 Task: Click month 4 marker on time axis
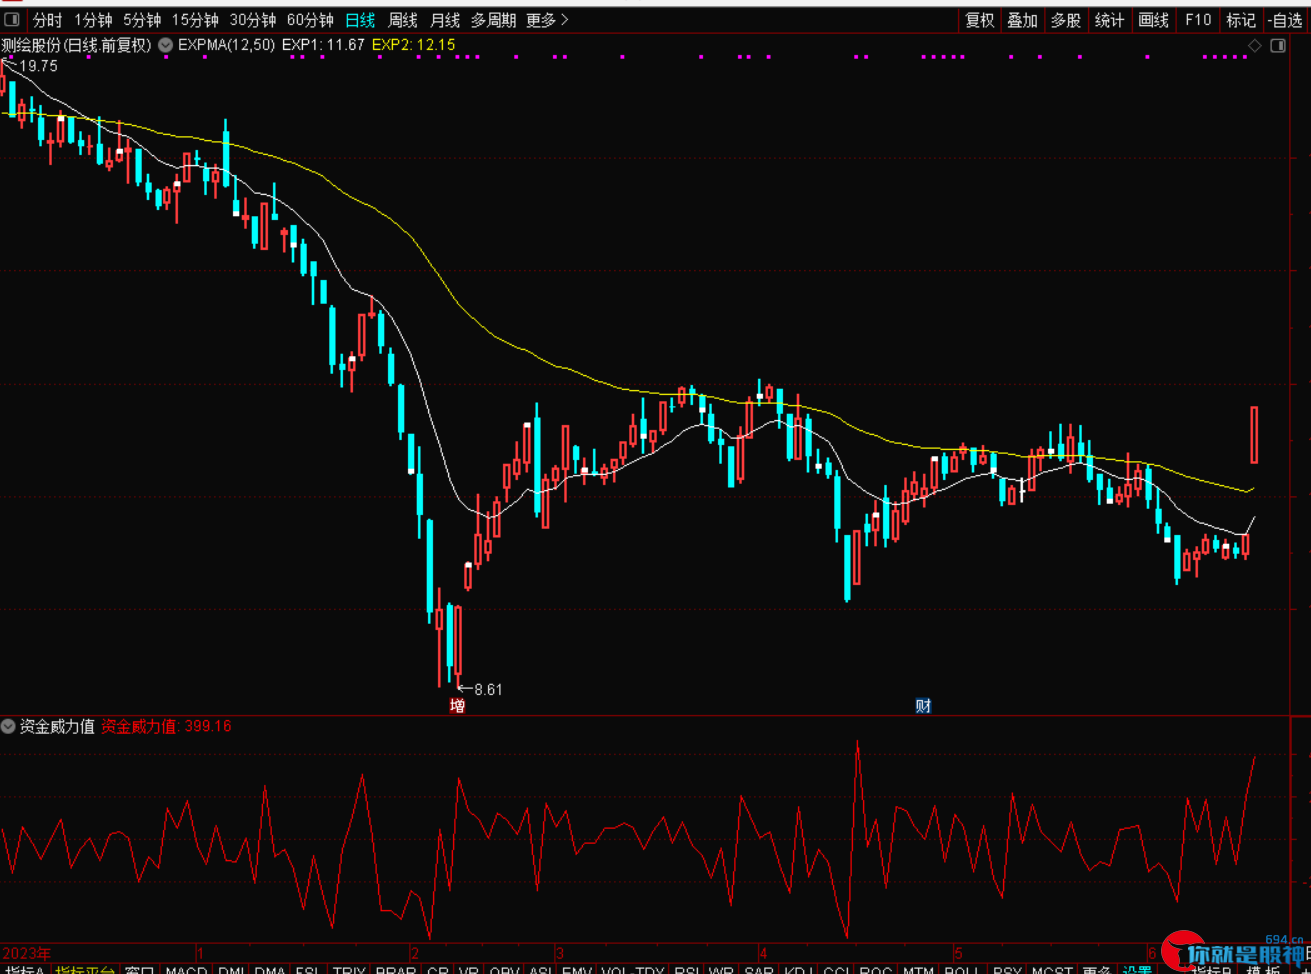[763, 953]
